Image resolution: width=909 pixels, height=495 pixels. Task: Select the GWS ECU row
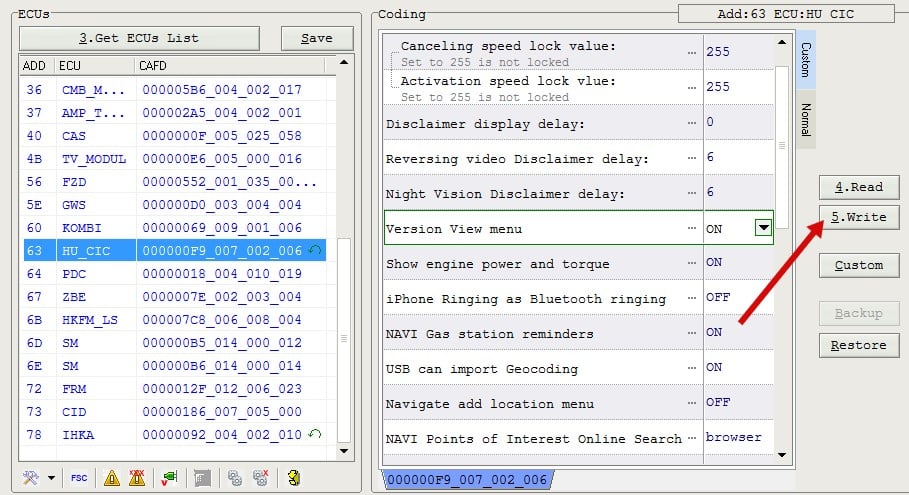(174, 205)
